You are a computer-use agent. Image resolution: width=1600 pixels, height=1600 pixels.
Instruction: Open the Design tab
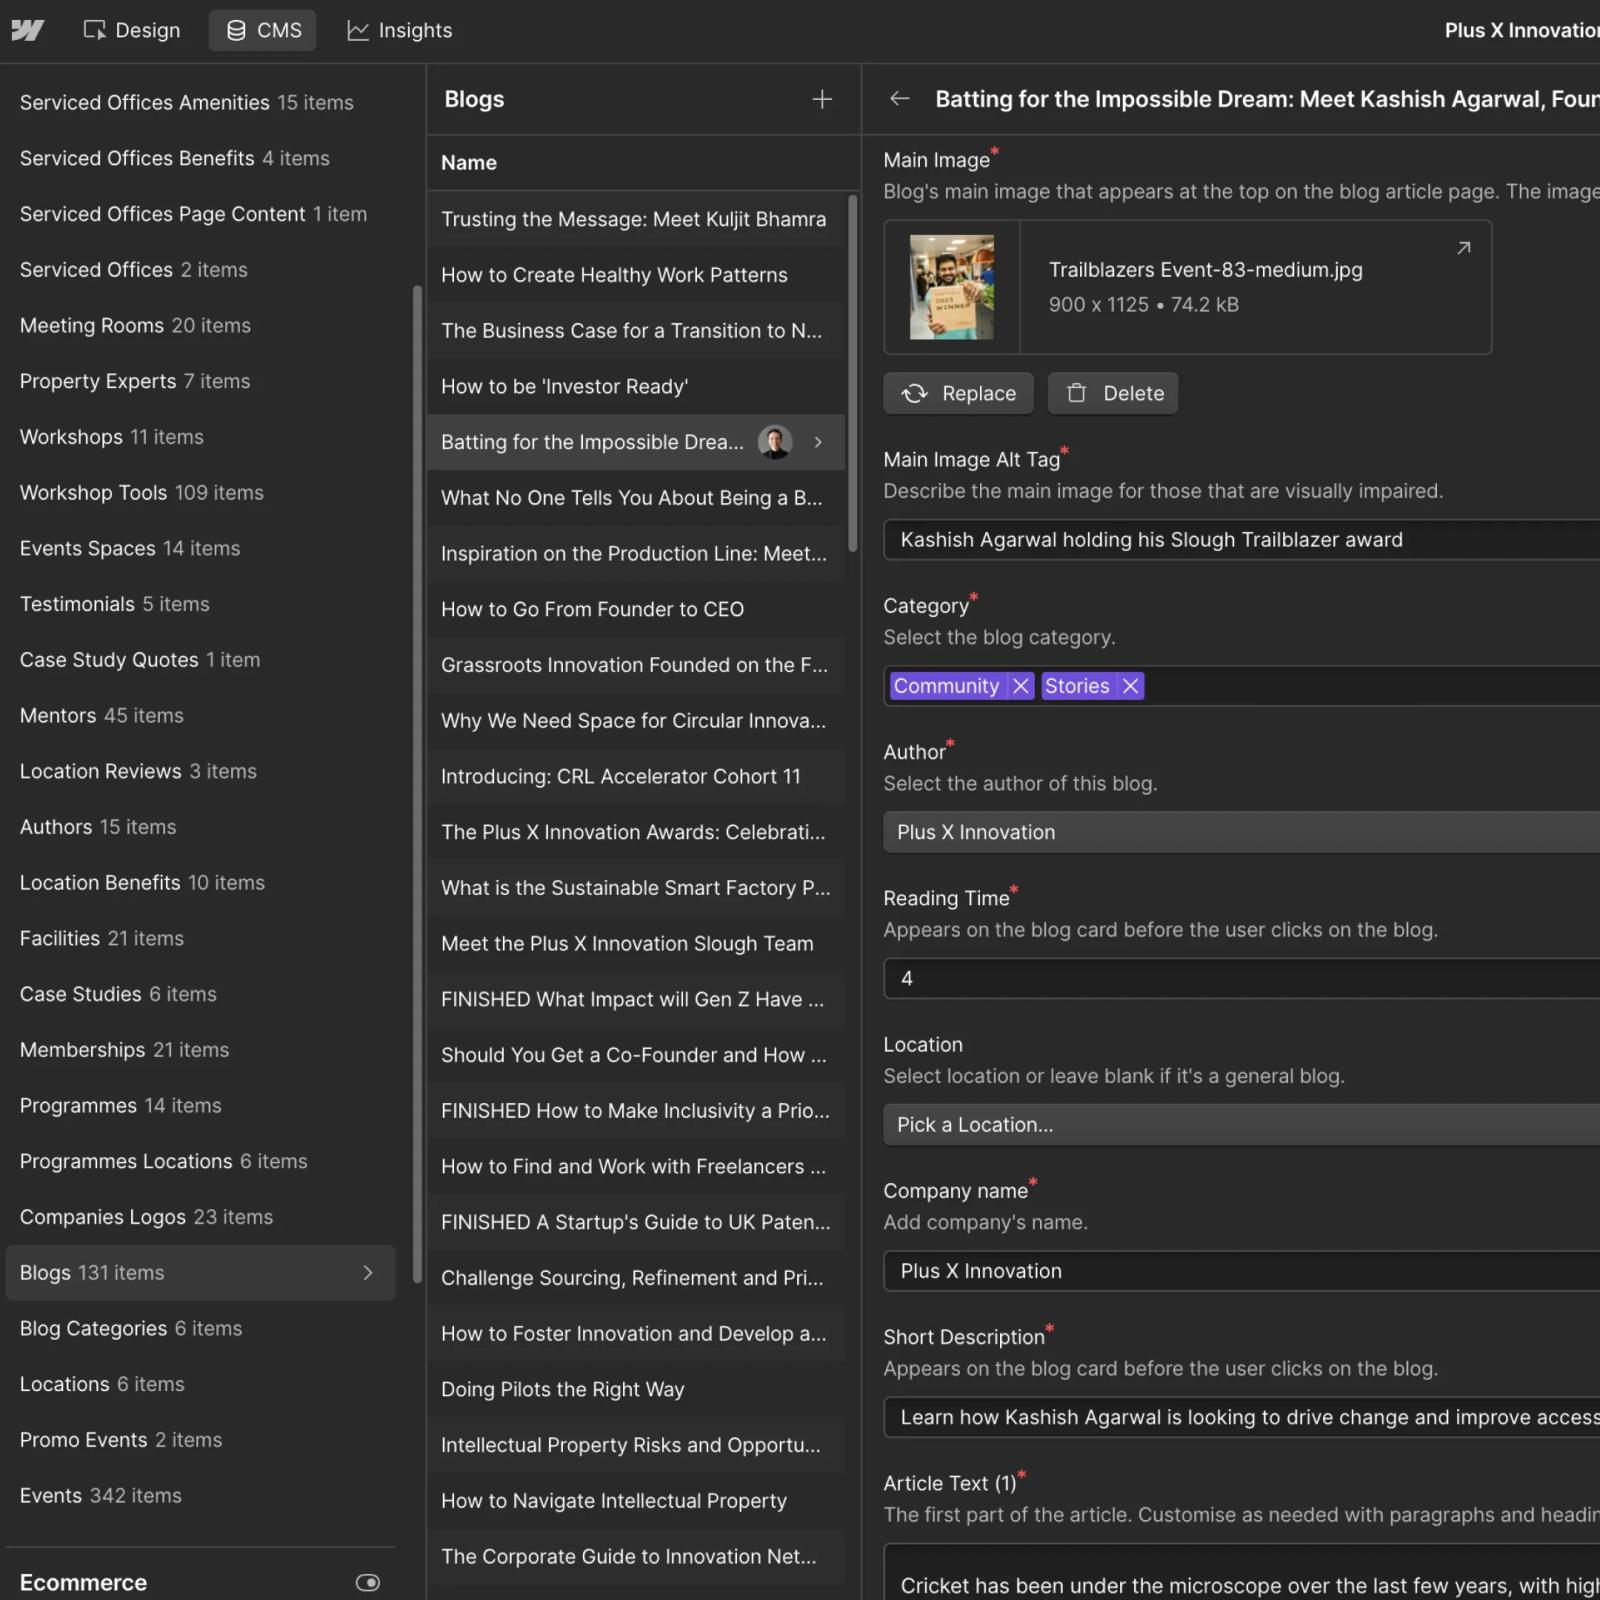pyautogui.click(x=131, y=30)
